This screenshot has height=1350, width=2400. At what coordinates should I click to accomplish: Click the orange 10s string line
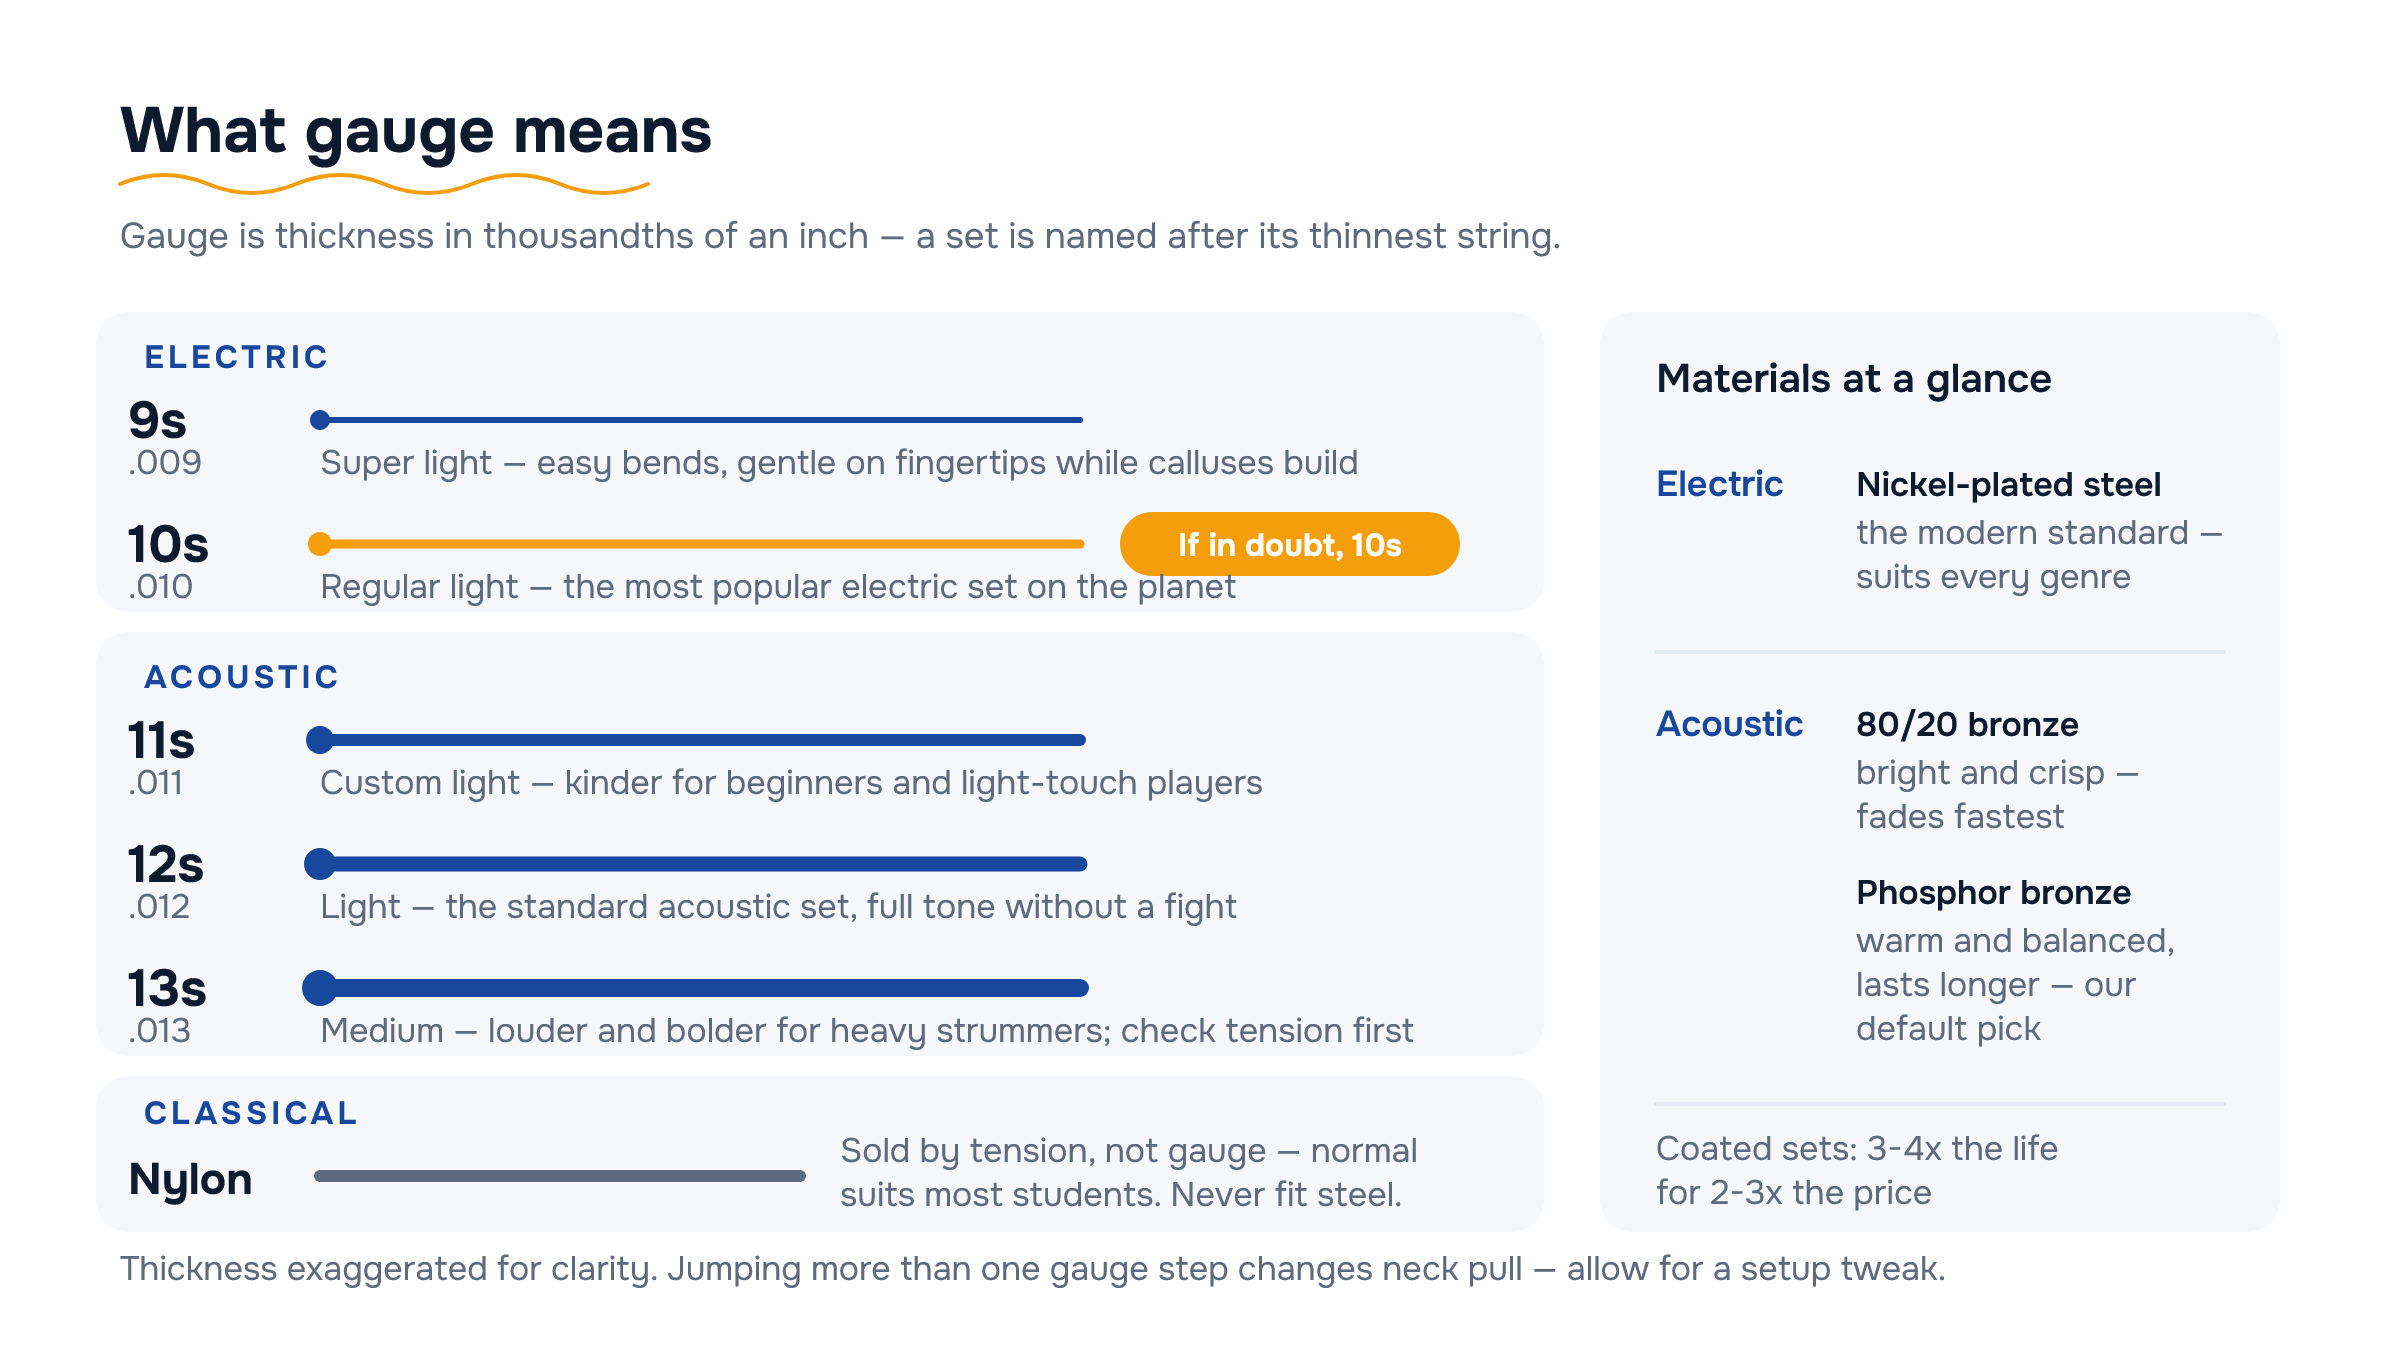pos(702,544)
